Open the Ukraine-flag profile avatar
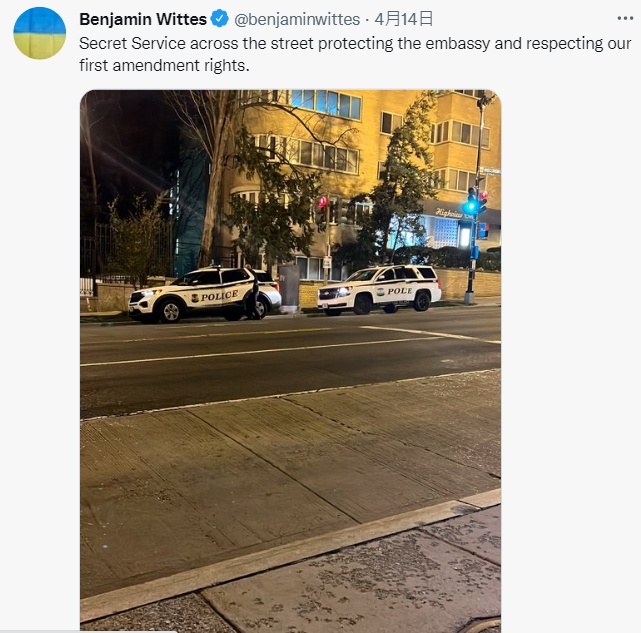 pyautogui.click(x=40, y=33)
